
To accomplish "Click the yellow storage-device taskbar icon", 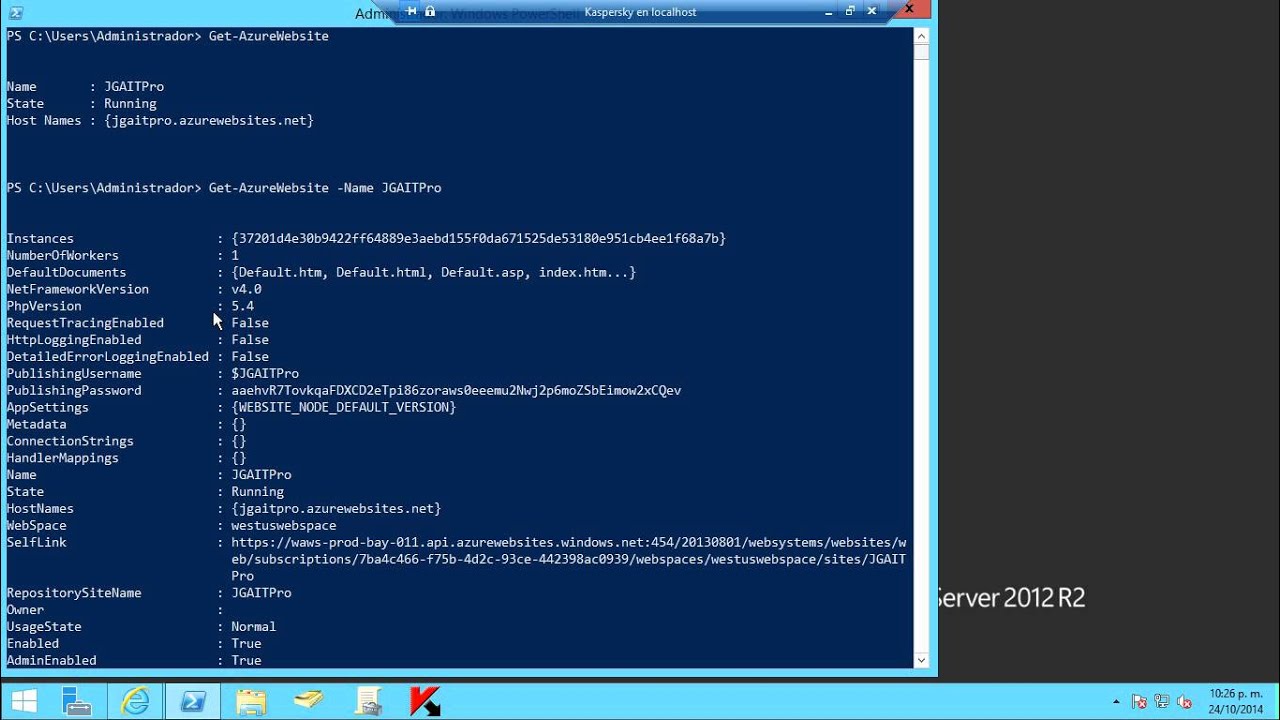I will coord(309,700).
